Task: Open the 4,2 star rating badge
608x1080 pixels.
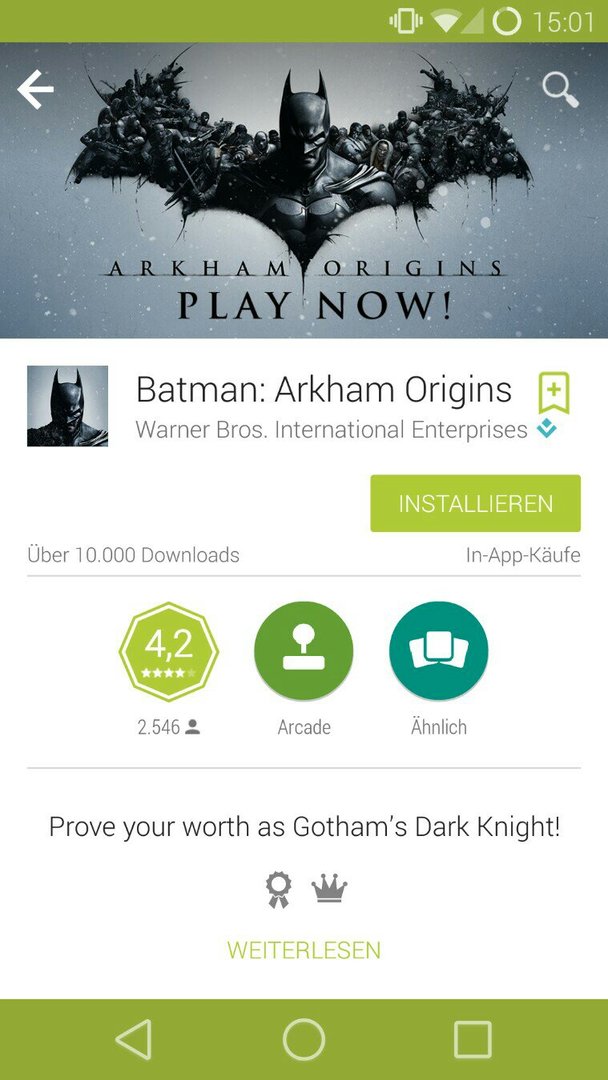Action: (x=169, y=652)
